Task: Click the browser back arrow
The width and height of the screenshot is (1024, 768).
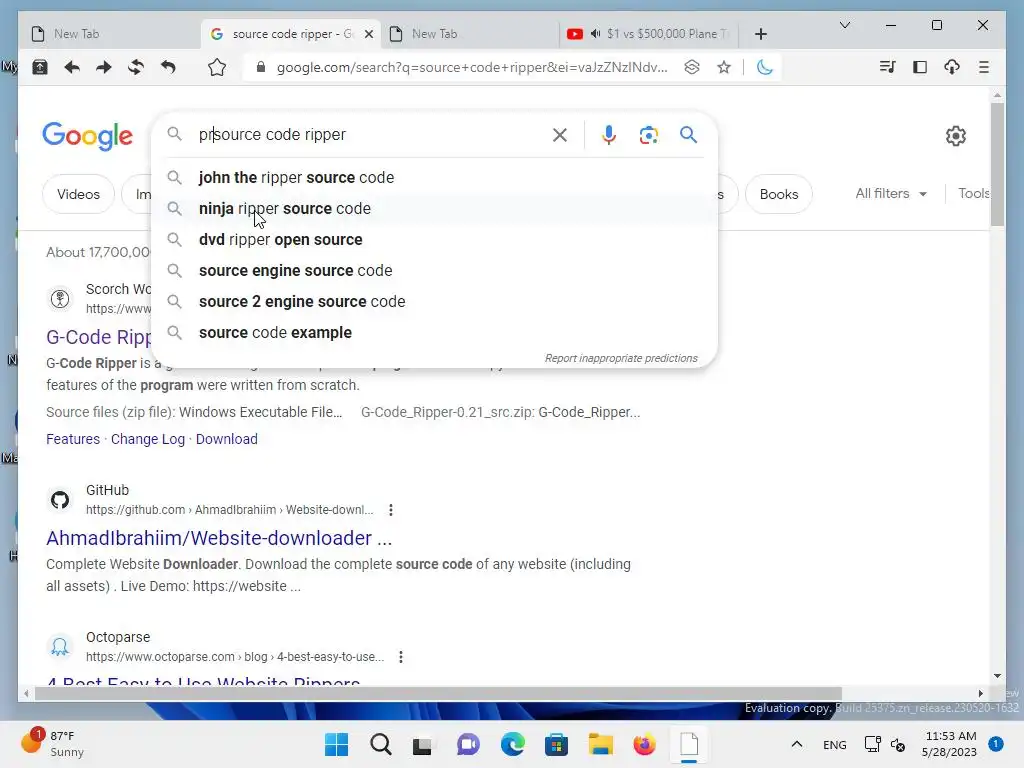Action: [x=72, y=67]
